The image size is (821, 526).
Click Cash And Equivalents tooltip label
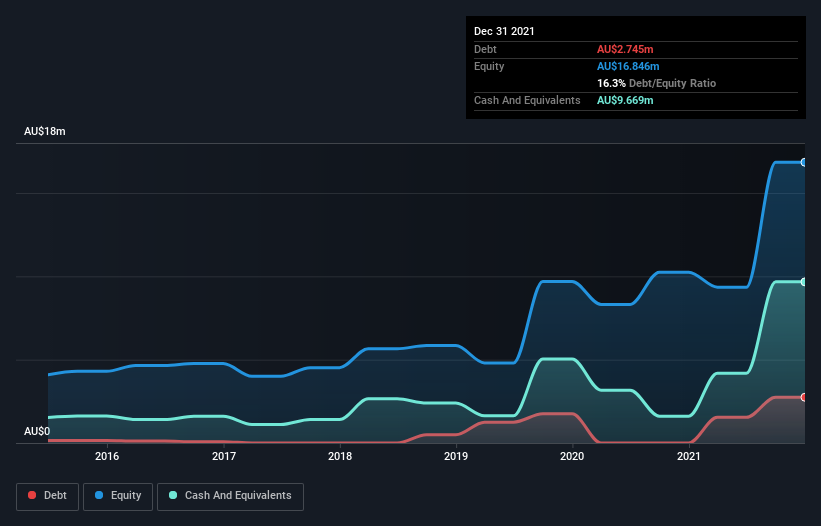click(527, 100)
